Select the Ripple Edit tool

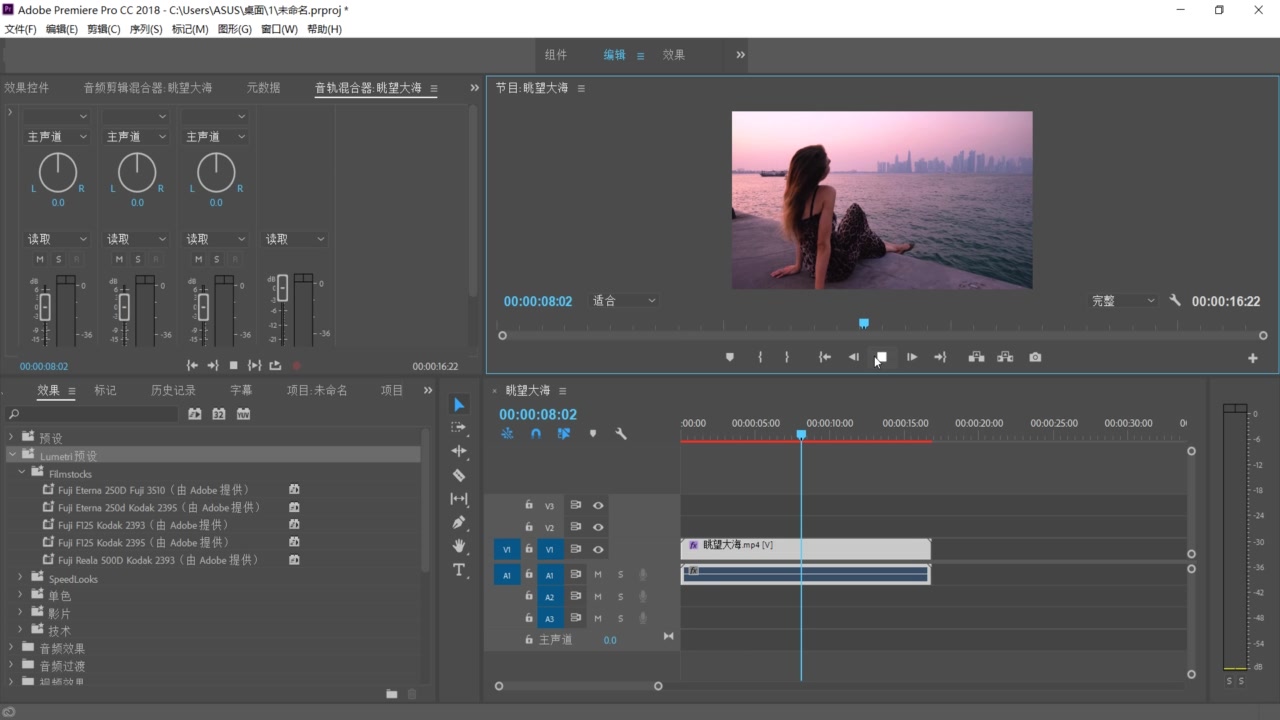tap(459, 451)
